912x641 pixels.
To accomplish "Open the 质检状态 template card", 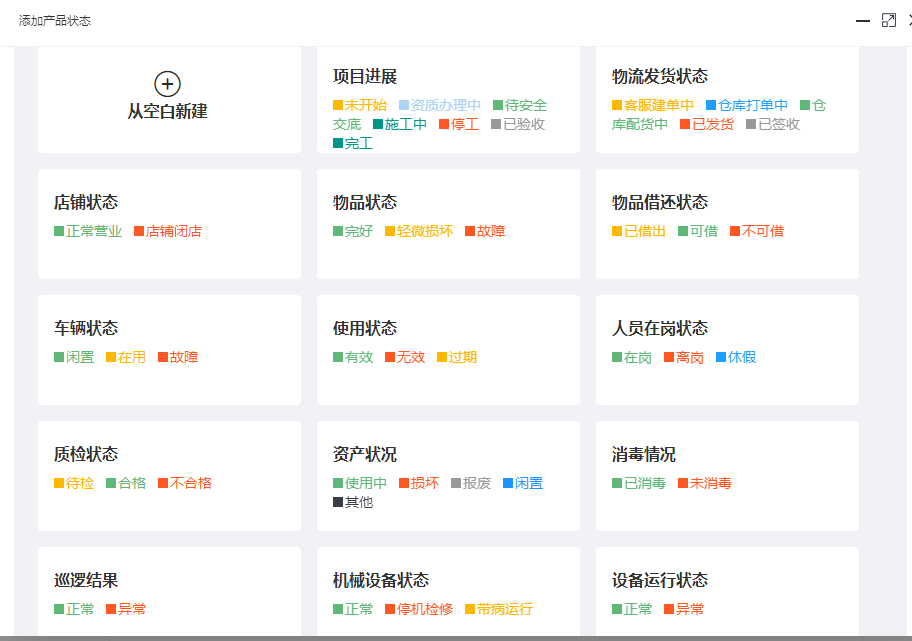I will pyautogui.click(x=86, y=455).
